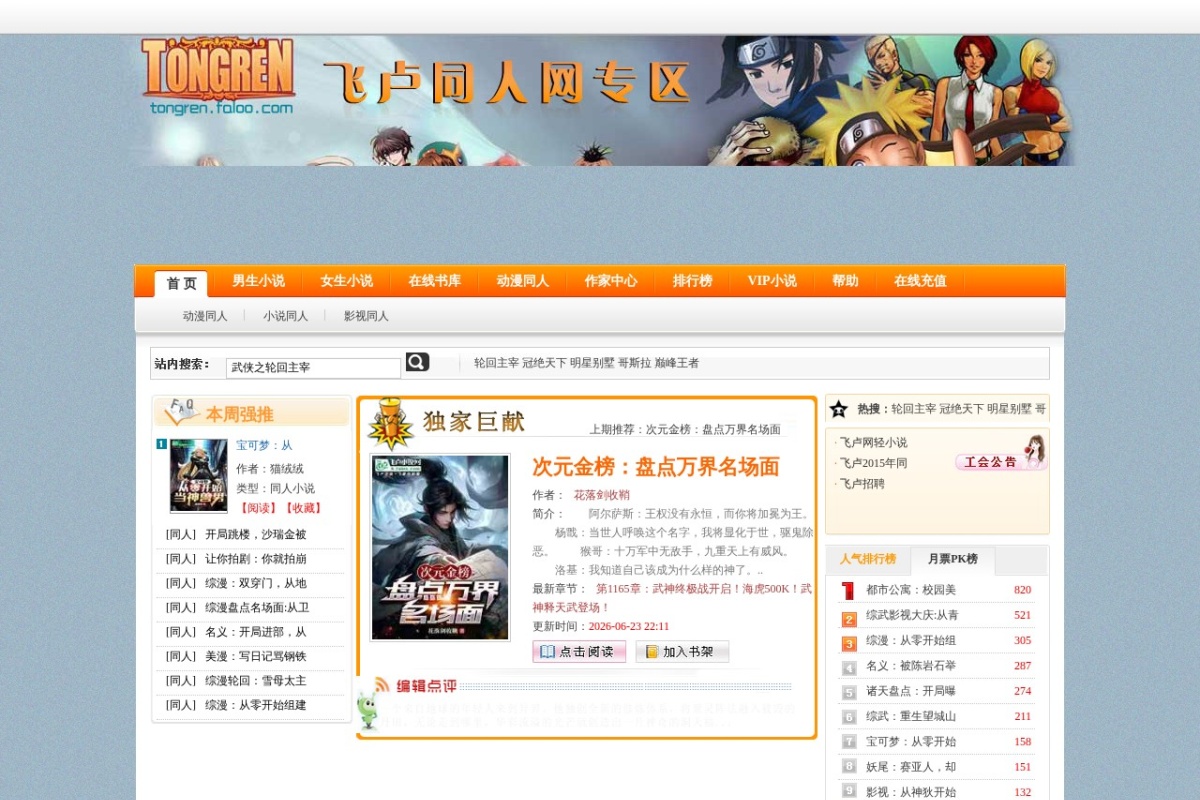Open ranking entry 都市公寓：校园美
The width and height of the screenshot is (1200, 800).
pyautogui.click(x=911, y=590)
